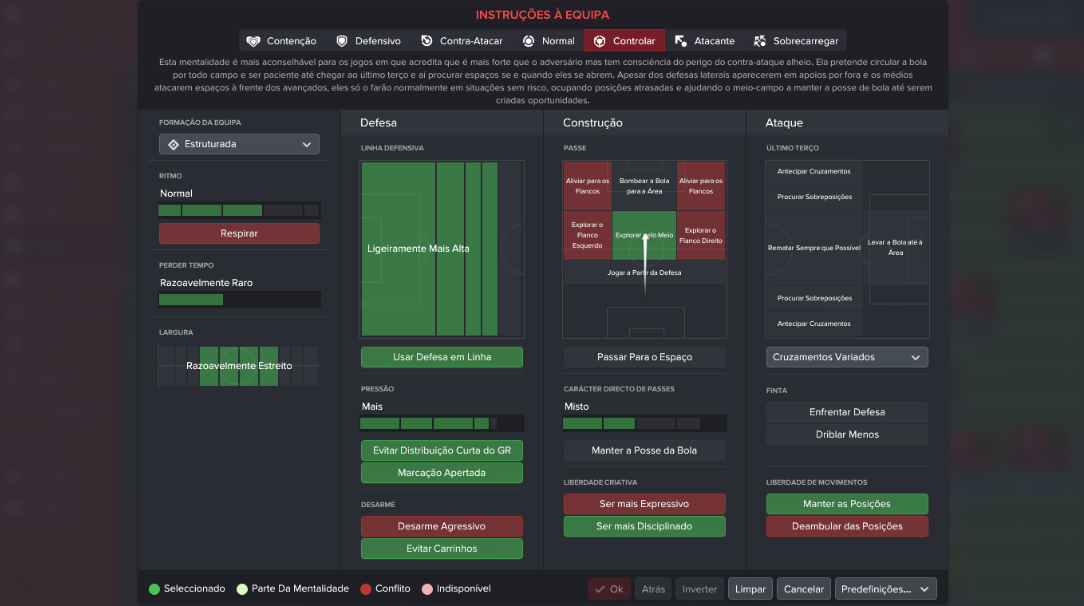Select the Contenção mentality shield icon

click(x=253, y=41)
